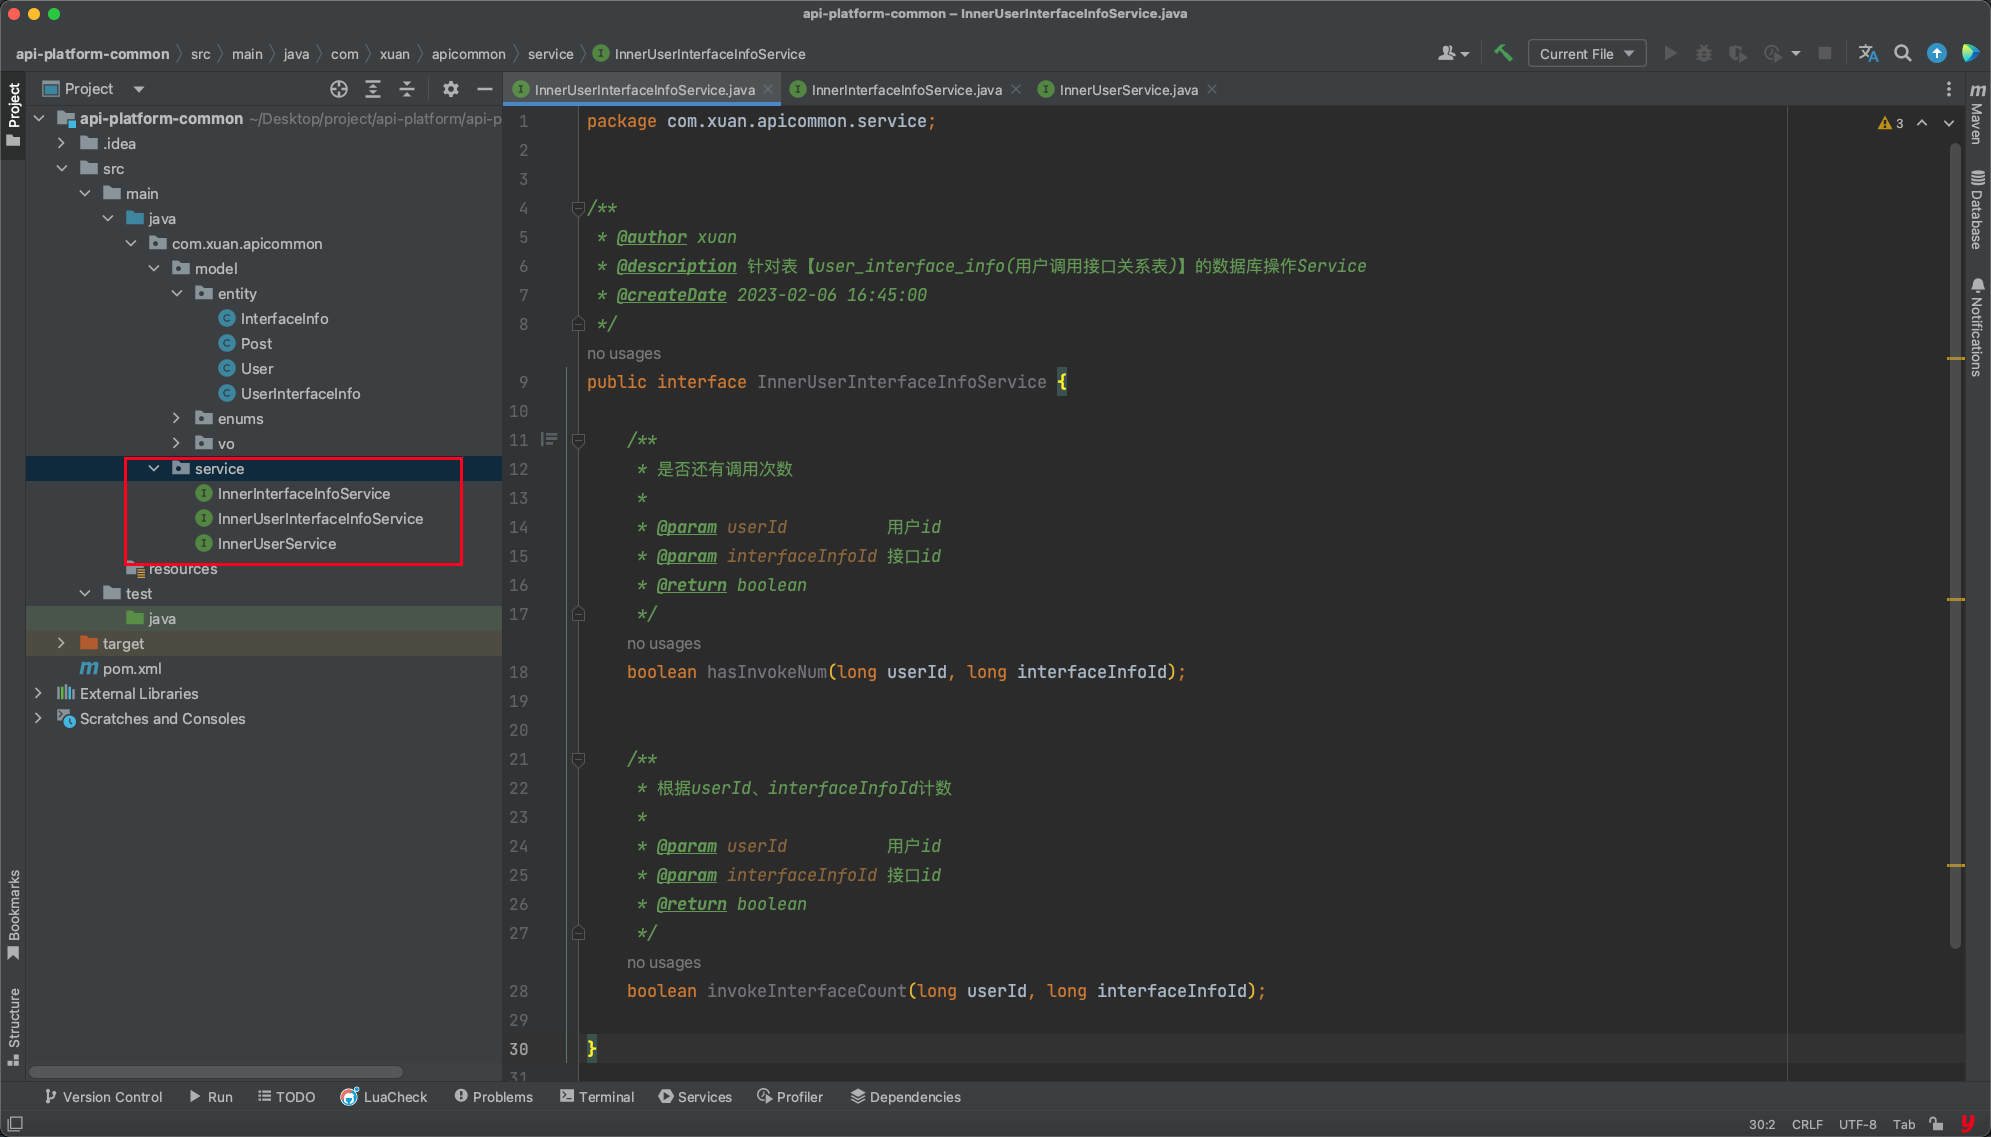Click the Version Control button
Screen dimensions: 1991x1137
pos(103,1097)
